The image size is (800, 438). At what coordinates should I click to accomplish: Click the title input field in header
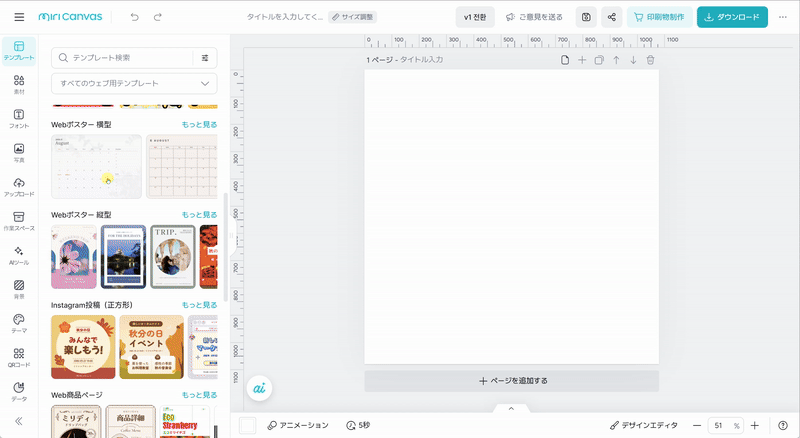coord(285,17)
